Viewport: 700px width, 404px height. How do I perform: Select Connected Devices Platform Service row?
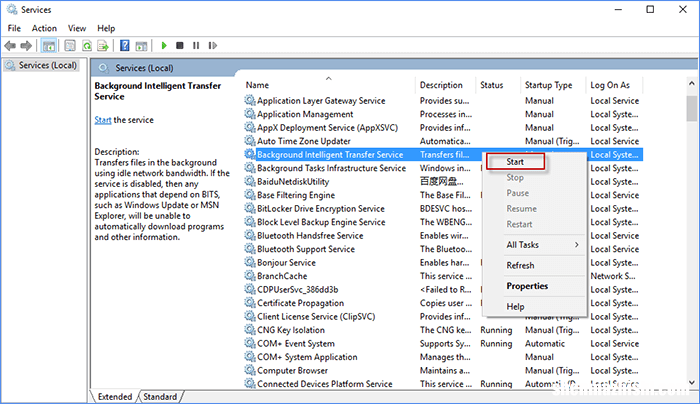[443, 383]
